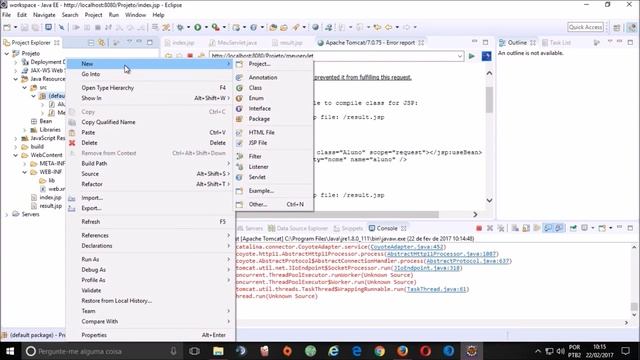This screenshot has height=360, width=640.
Task: Click the Console Terminate red square icon
Action: [479, 228]
